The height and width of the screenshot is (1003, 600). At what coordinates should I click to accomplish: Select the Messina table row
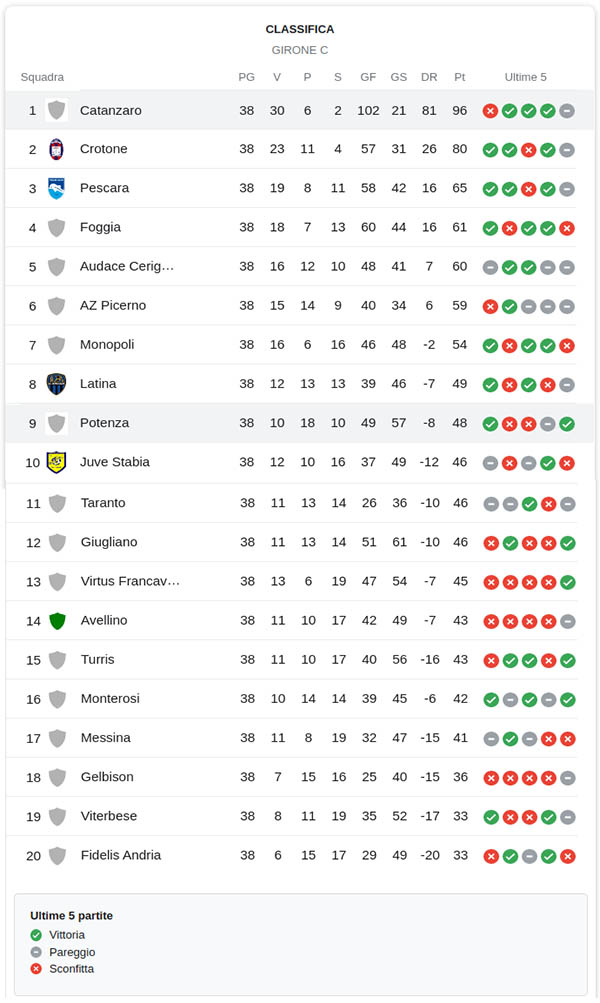pos(300,738)
